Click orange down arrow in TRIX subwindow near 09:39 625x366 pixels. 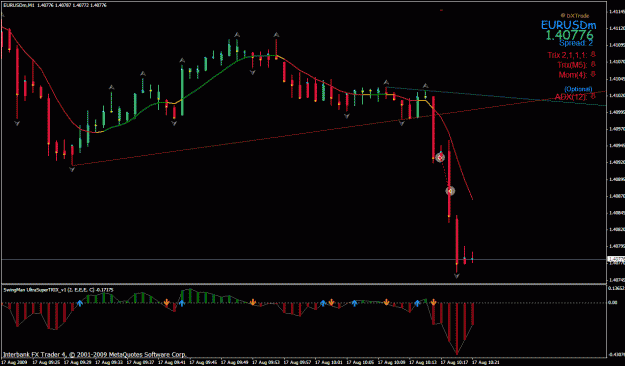167,303
